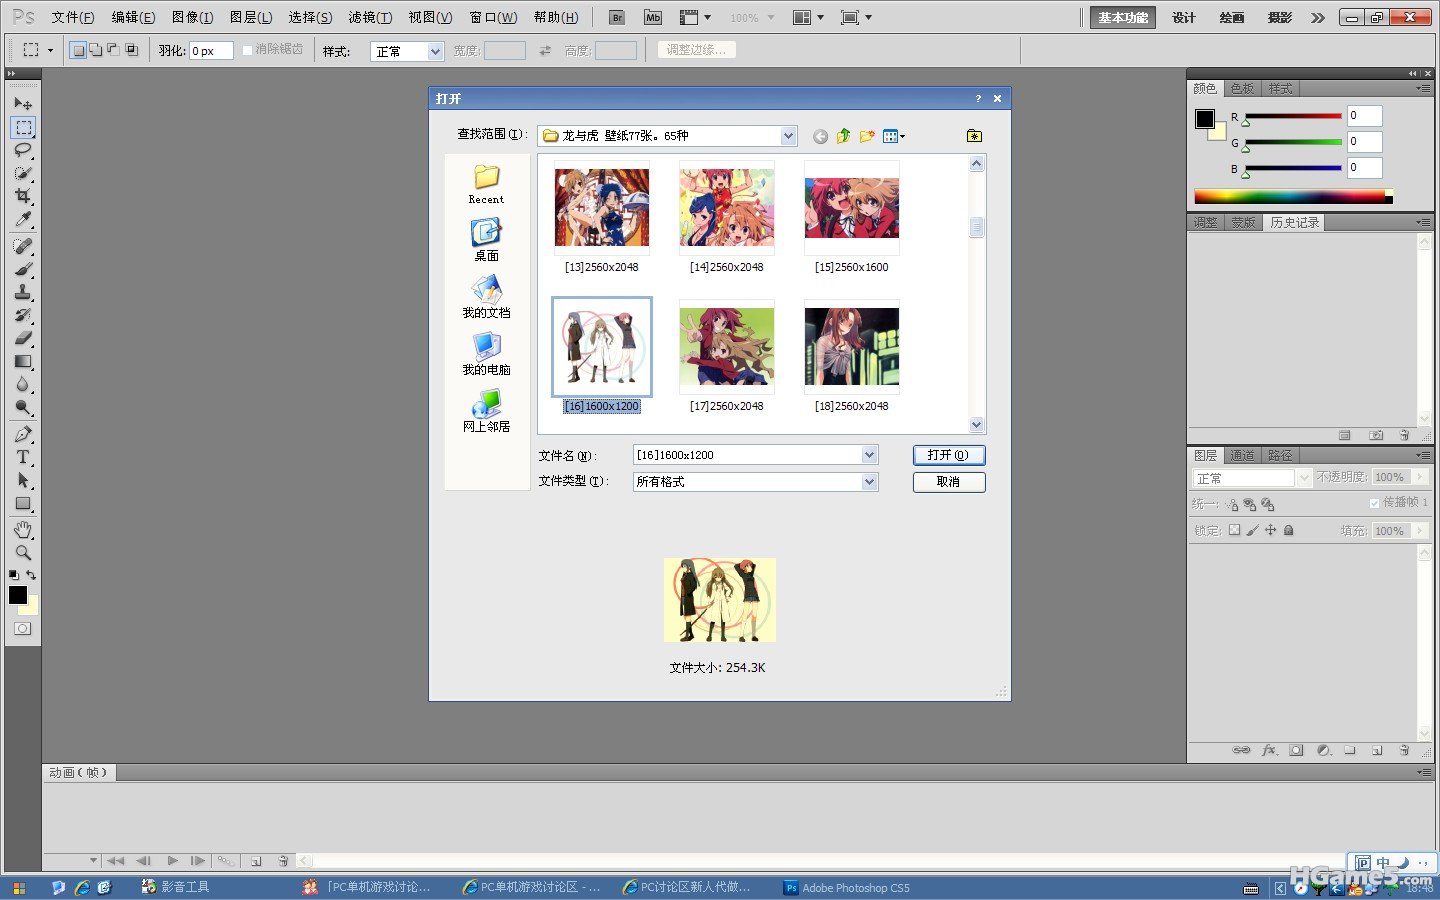Screen dimensions: 1440x900
Task: Select the Eraser tool
Action: (23, 338)
